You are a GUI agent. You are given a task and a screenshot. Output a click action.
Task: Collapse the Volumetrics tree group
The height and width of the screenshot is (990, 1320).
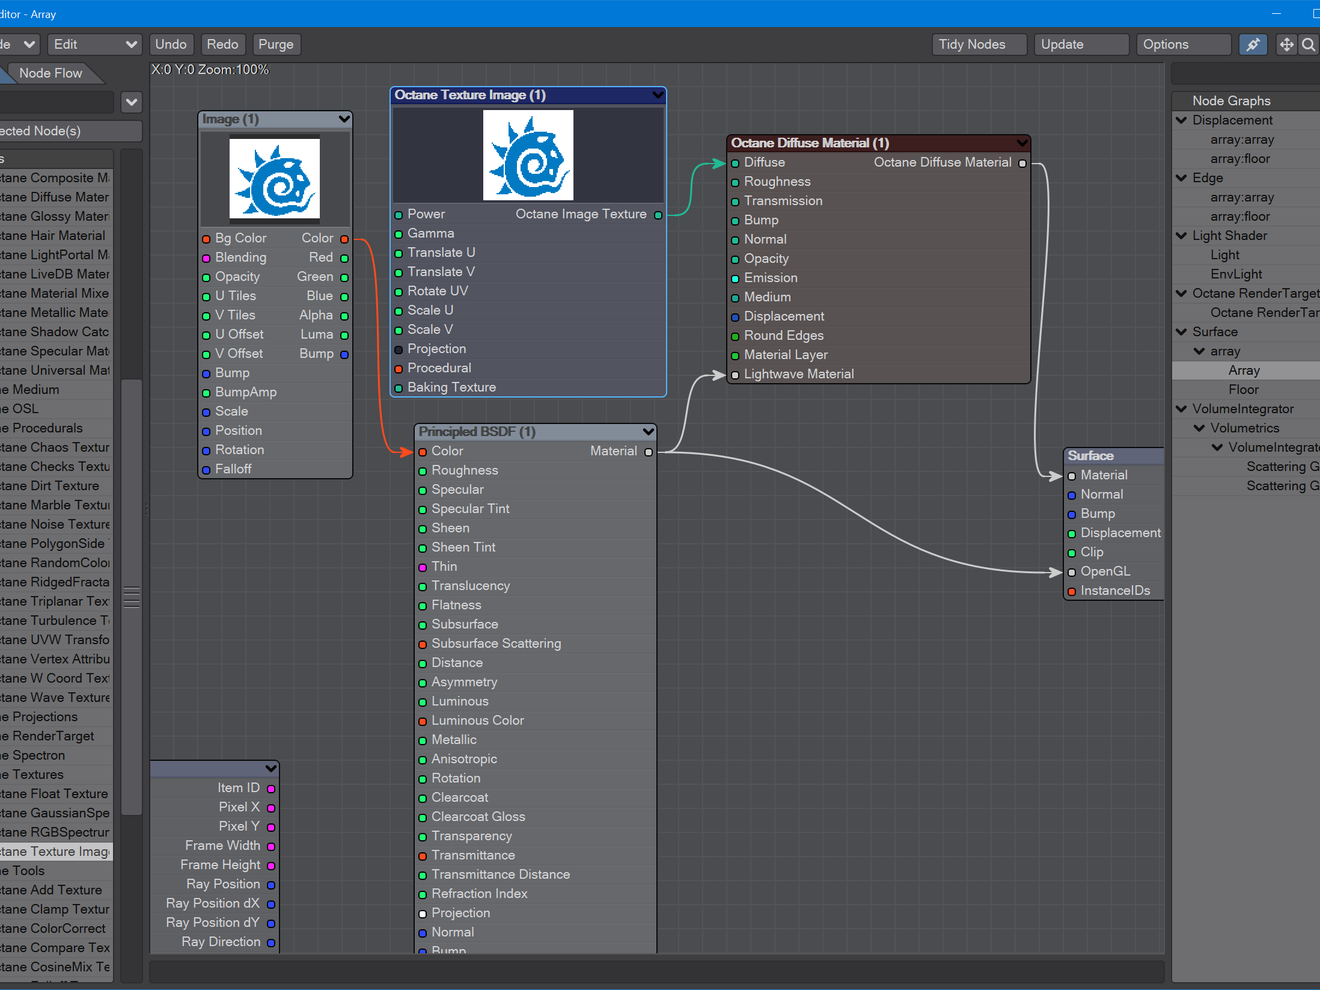pos(1200,428)
